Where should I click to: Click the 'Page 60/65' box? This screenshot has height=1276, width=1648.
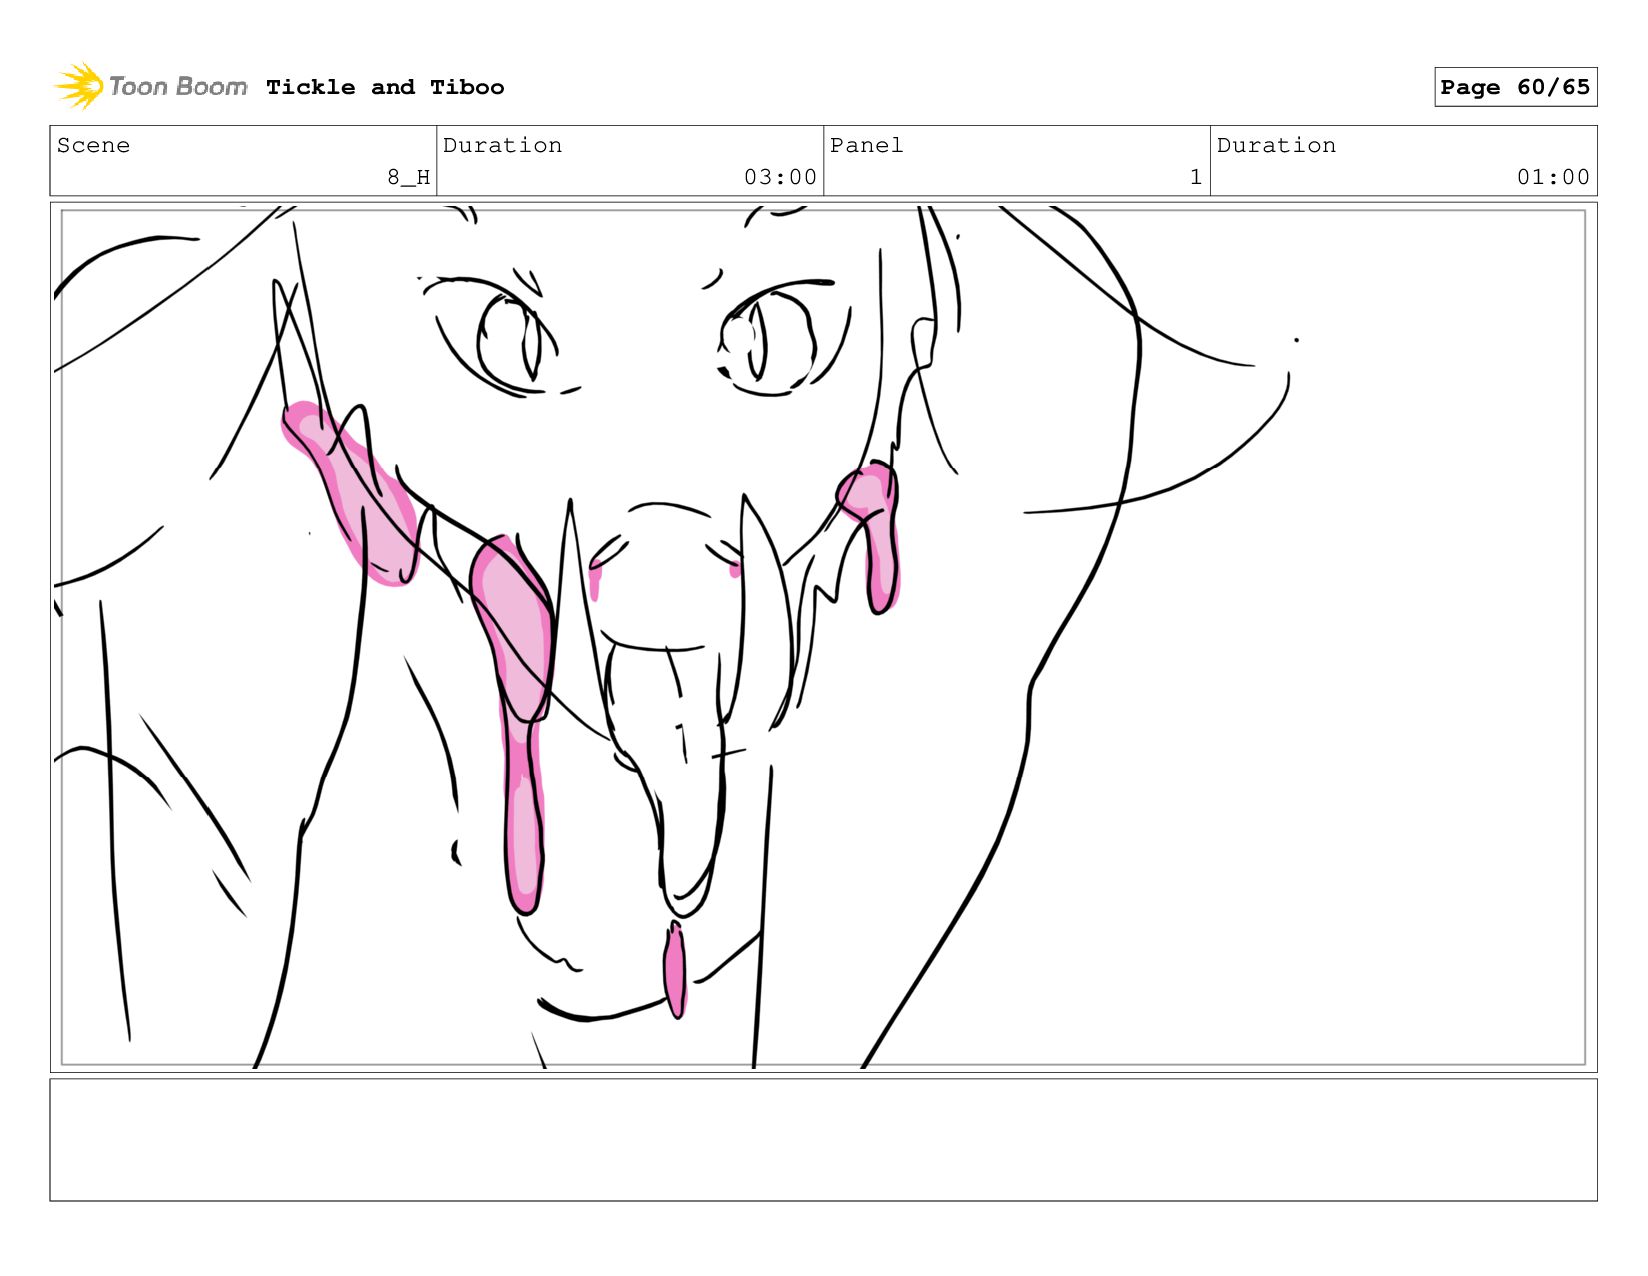coord(1515,87)
